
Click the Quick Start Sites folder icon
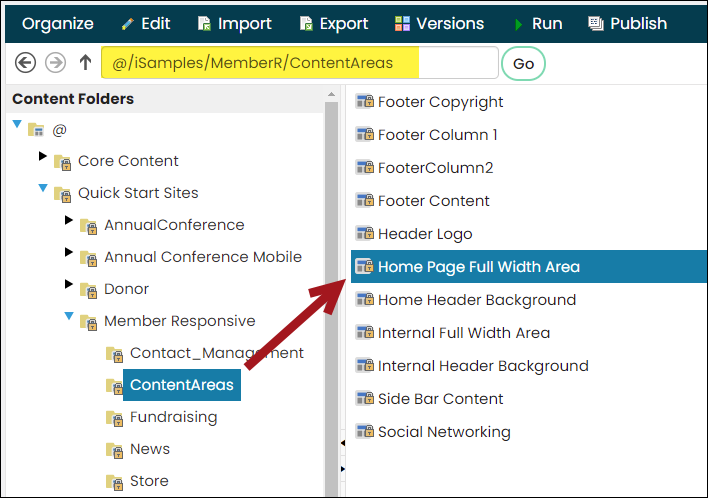click(62, 194)
